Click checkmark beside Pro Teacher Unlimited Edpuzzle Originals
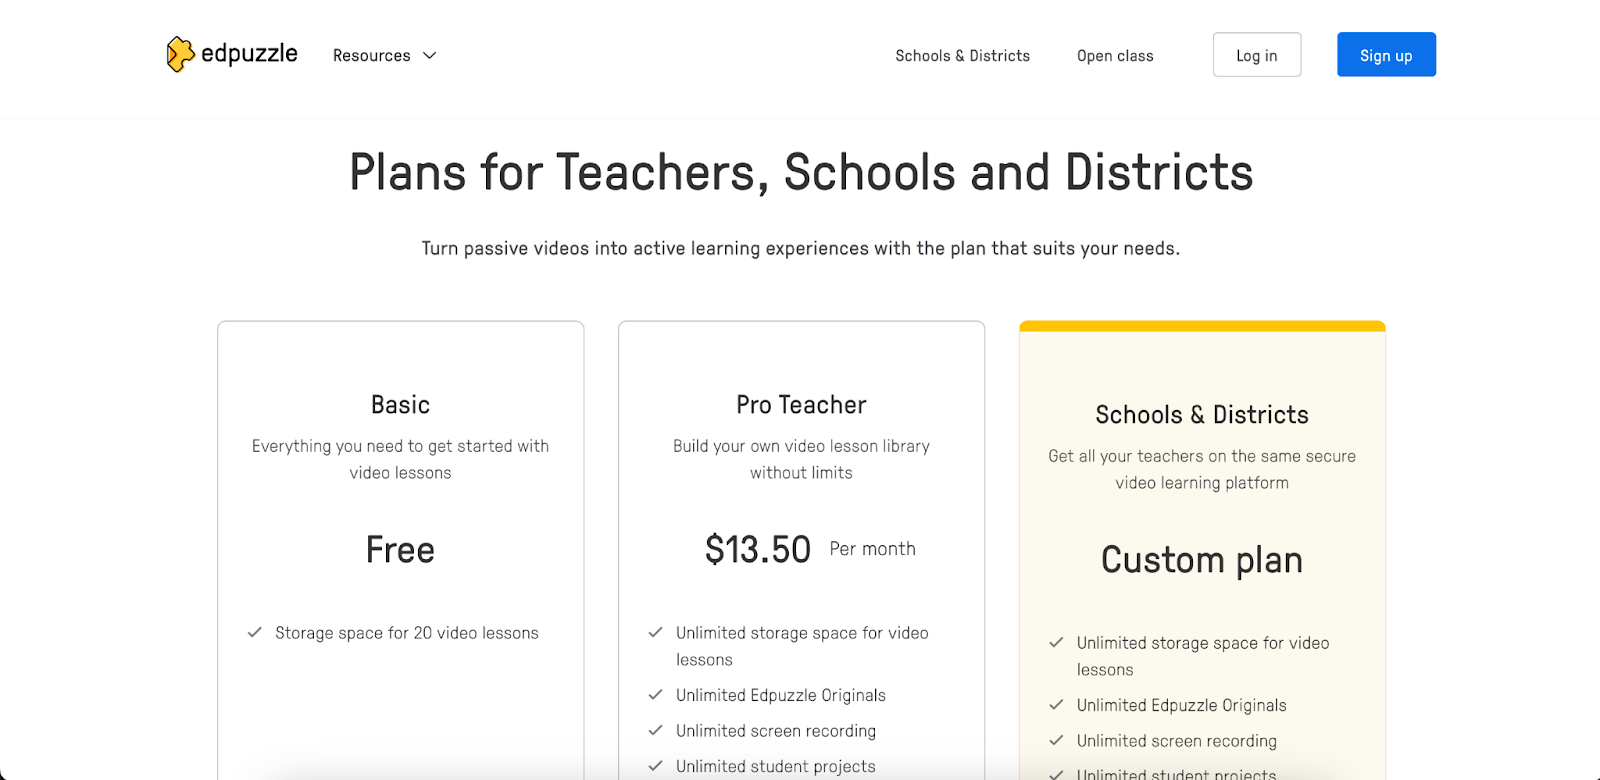The width and height of the screenshot is (1600, 780). coord(656,694)
